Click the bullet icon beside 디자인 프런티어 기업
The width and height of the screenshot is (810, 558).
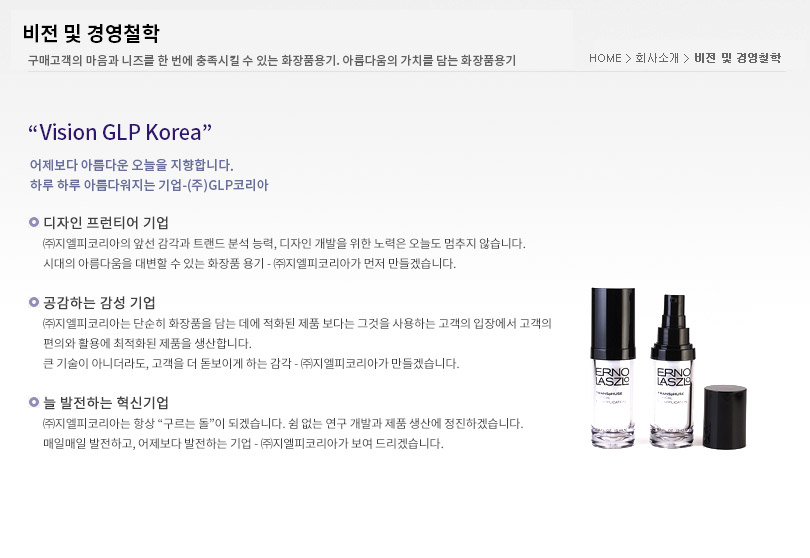pos(34,222)
